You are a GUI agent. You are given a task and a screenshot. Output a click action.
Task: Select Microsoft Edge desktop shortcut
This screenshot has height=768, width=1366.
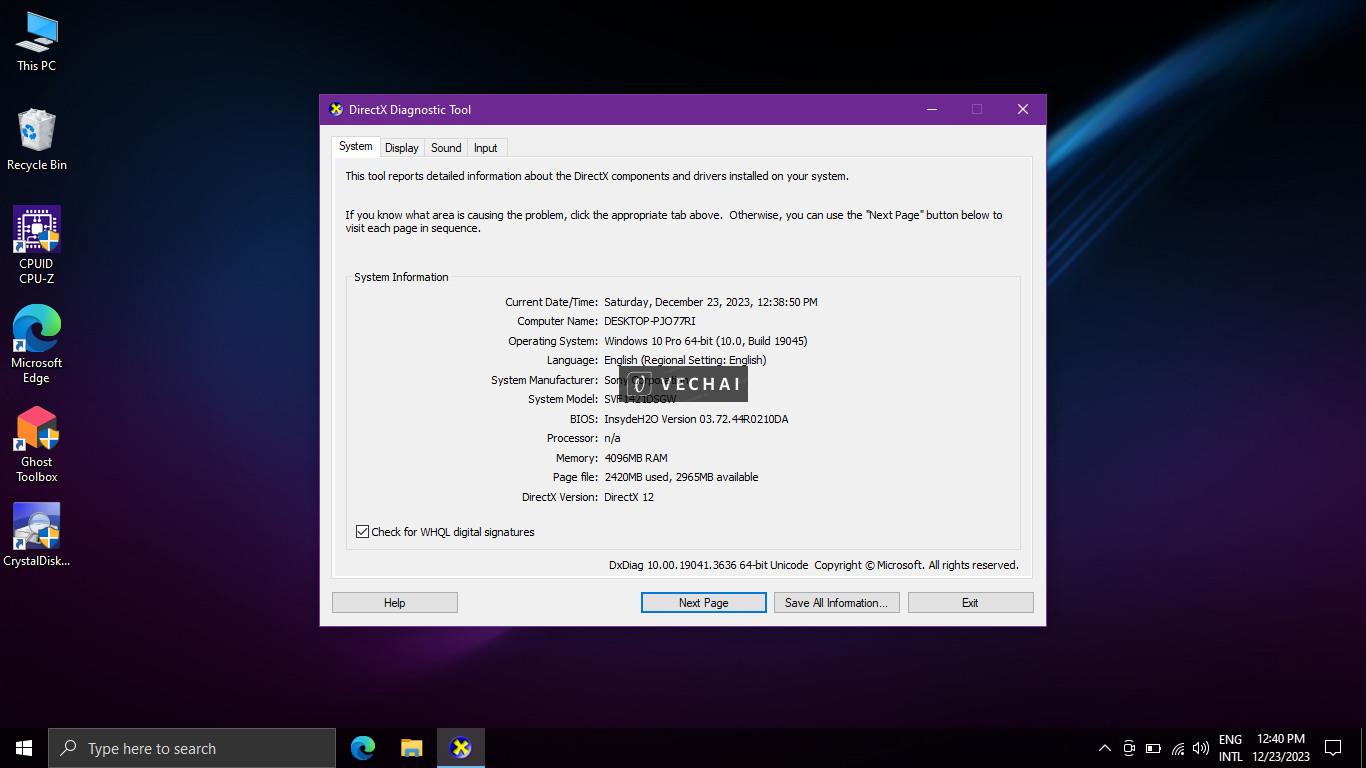click(x=37, y=344)
